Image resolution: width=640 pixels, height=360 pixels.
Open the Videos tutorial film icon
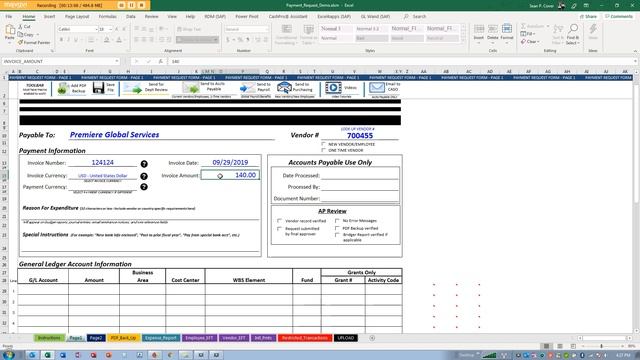(x=333, y=88)
